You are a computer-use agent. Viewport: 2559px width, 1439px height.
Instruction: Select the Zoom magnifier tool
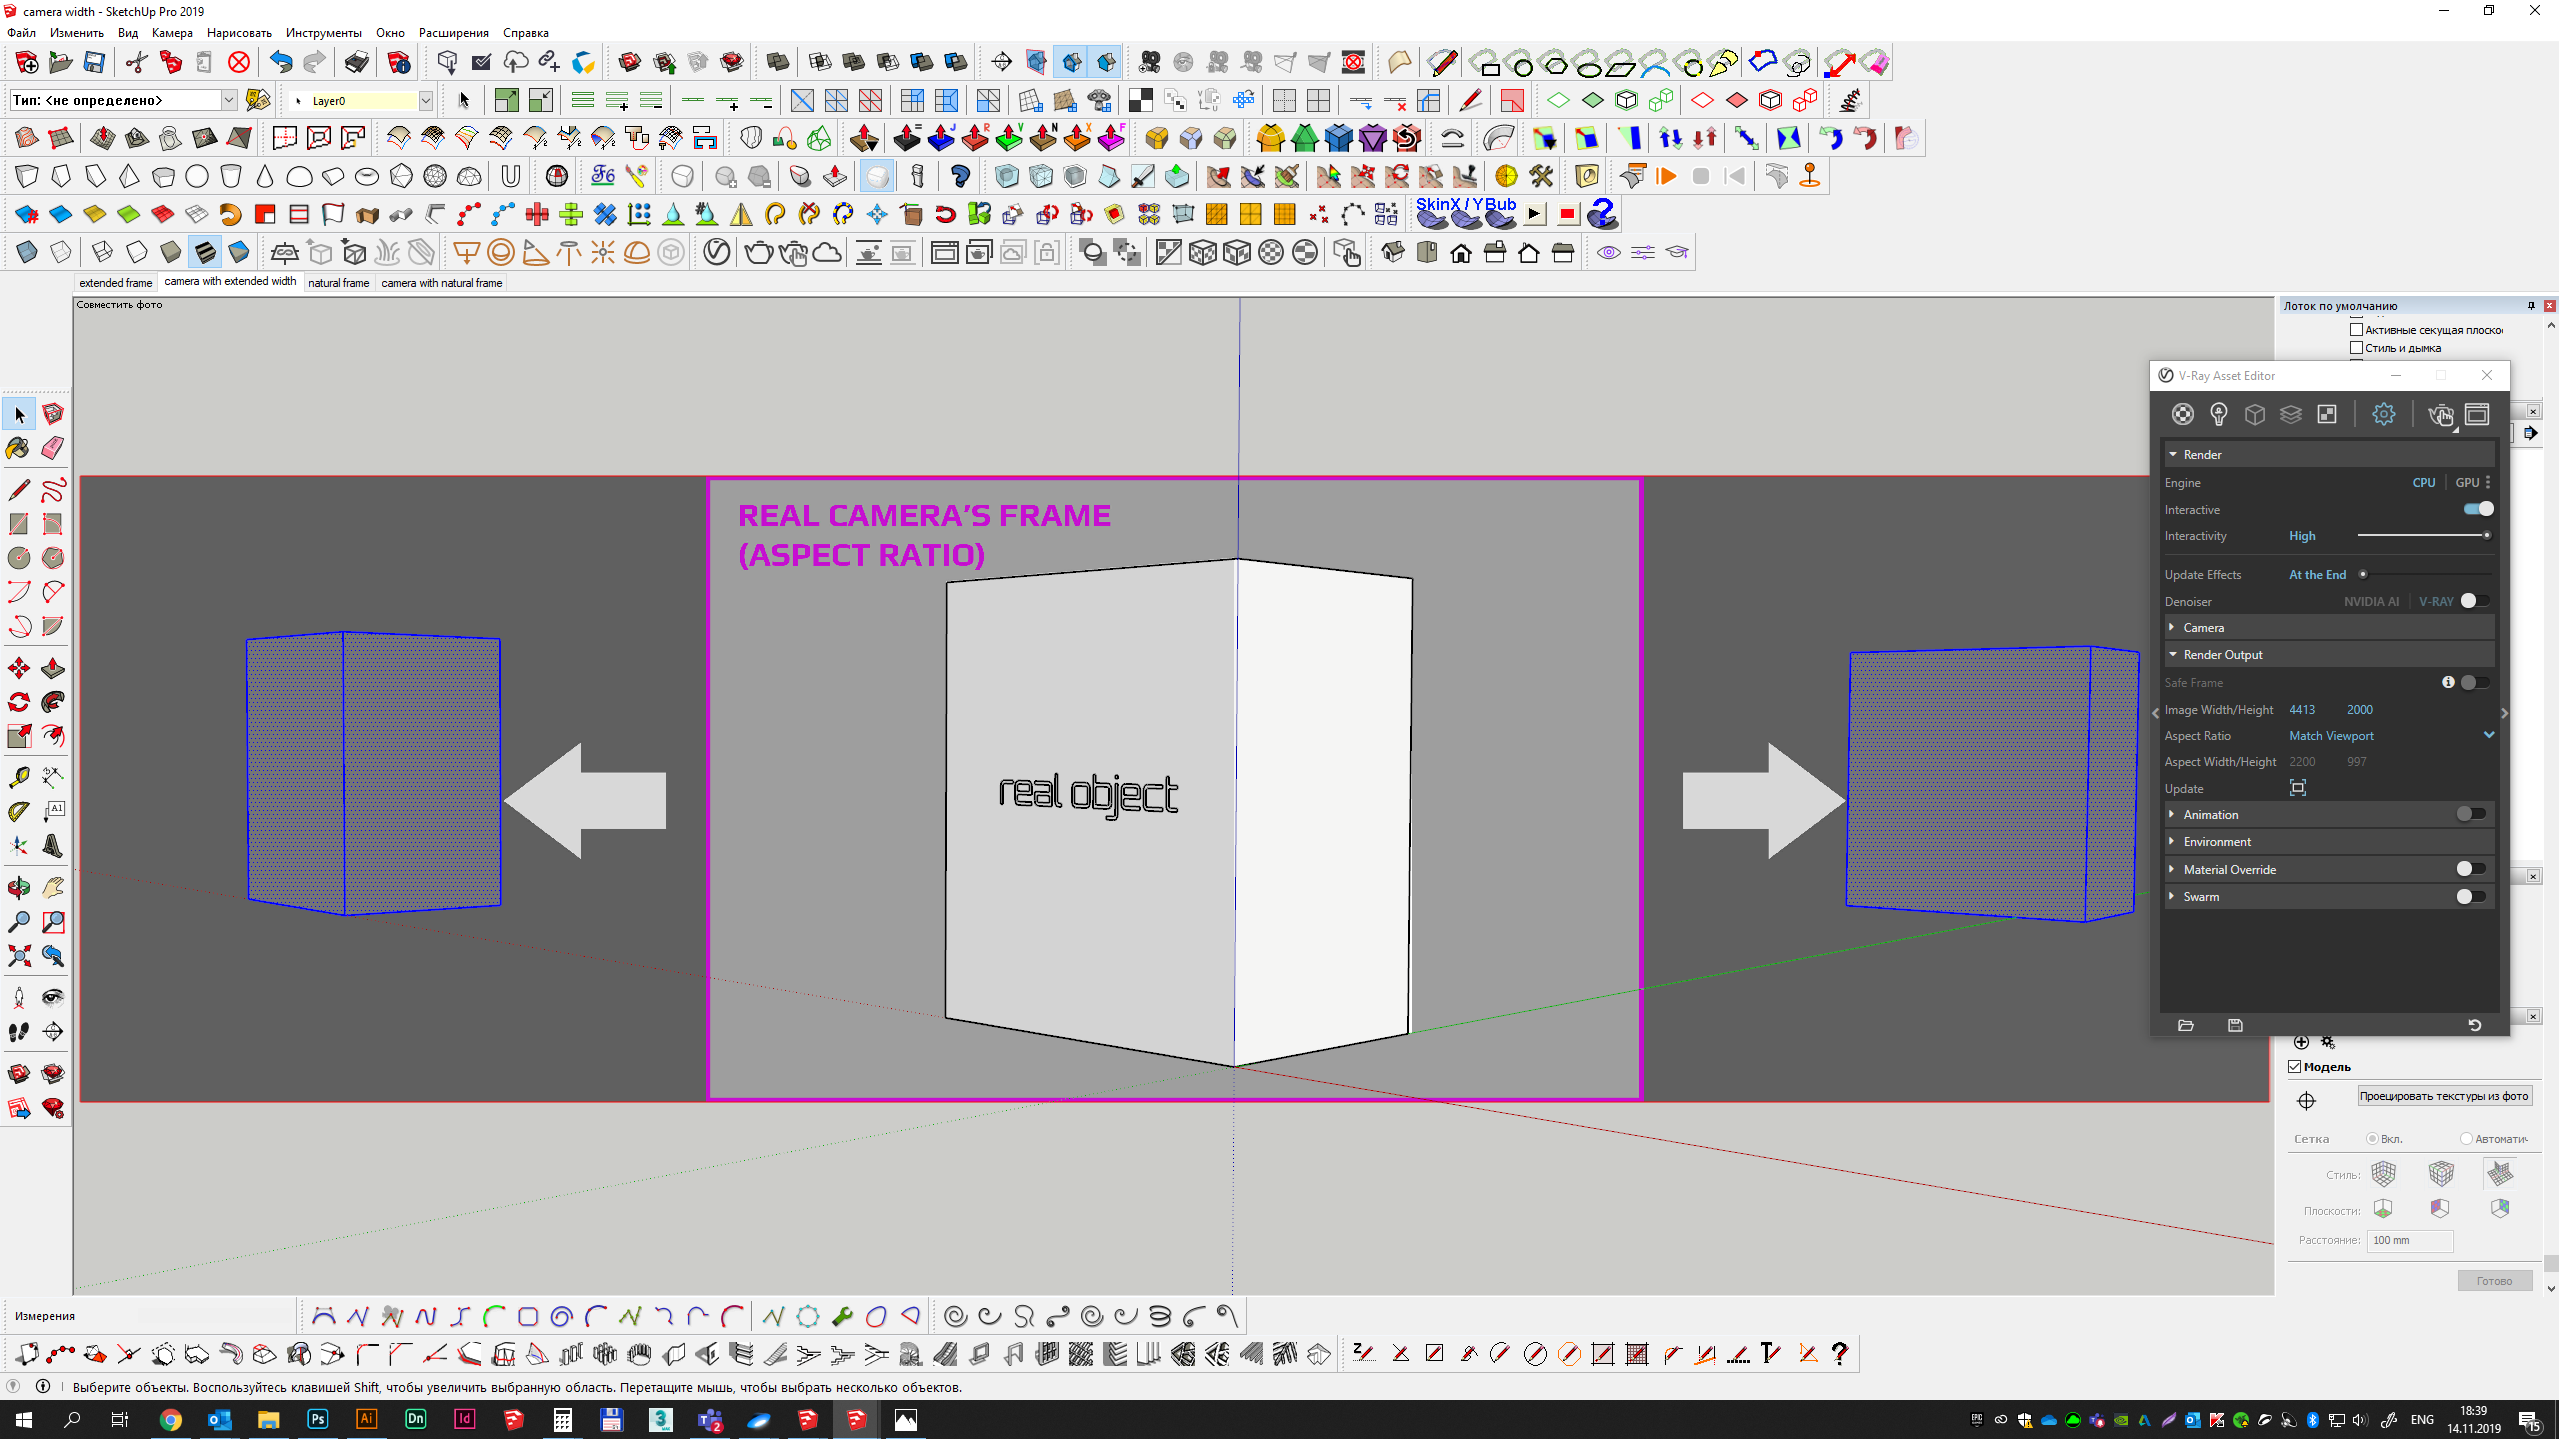pyautogui.click(x=18, y=921)
